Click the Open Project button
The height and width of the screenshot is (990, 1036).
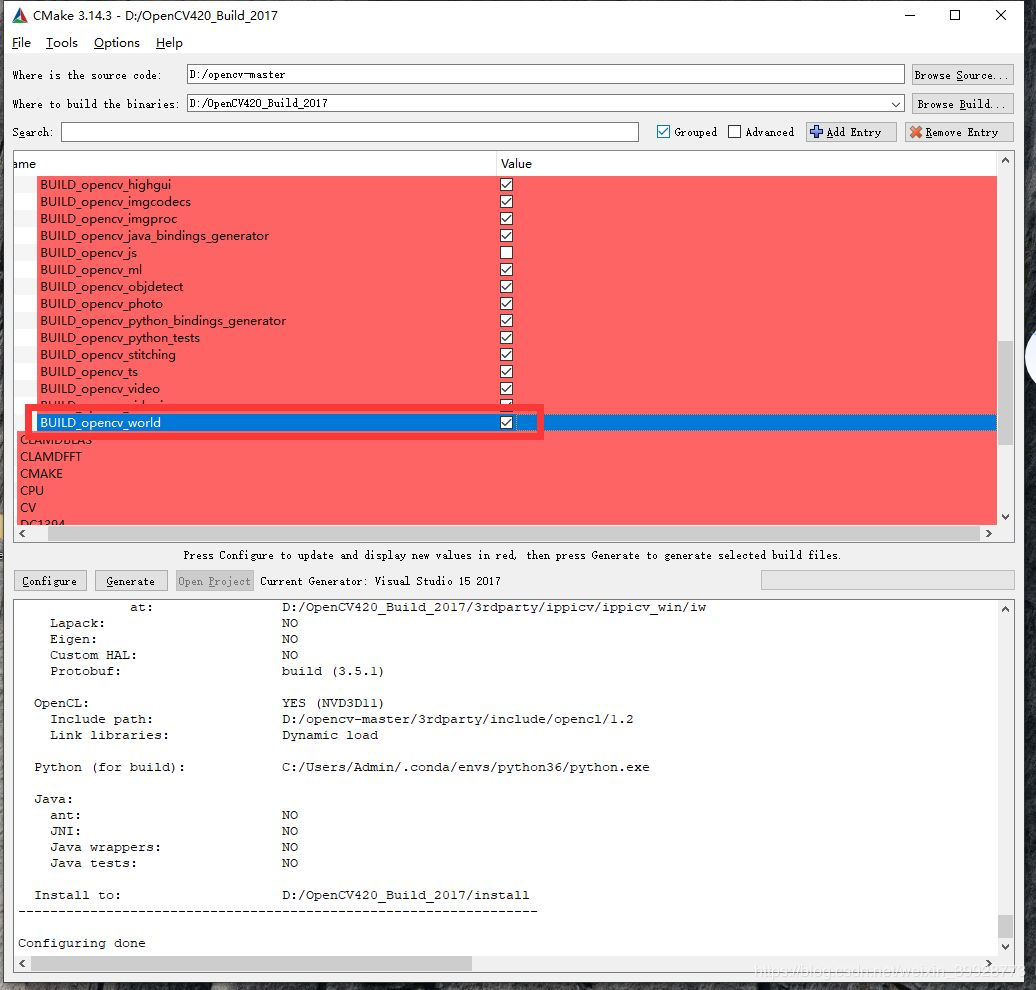215,581
